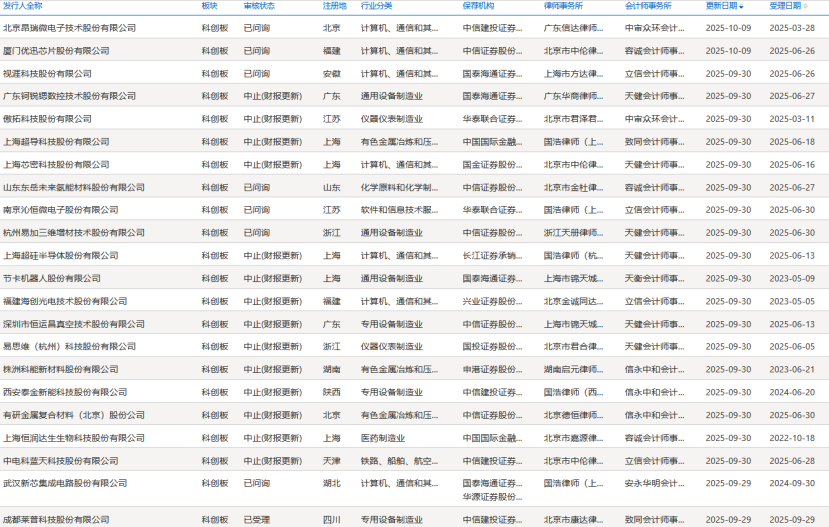829x527 pixels.
Task: Open 北京昂瑞微电子技术股份有限公司 details
Action: (69, 28)
